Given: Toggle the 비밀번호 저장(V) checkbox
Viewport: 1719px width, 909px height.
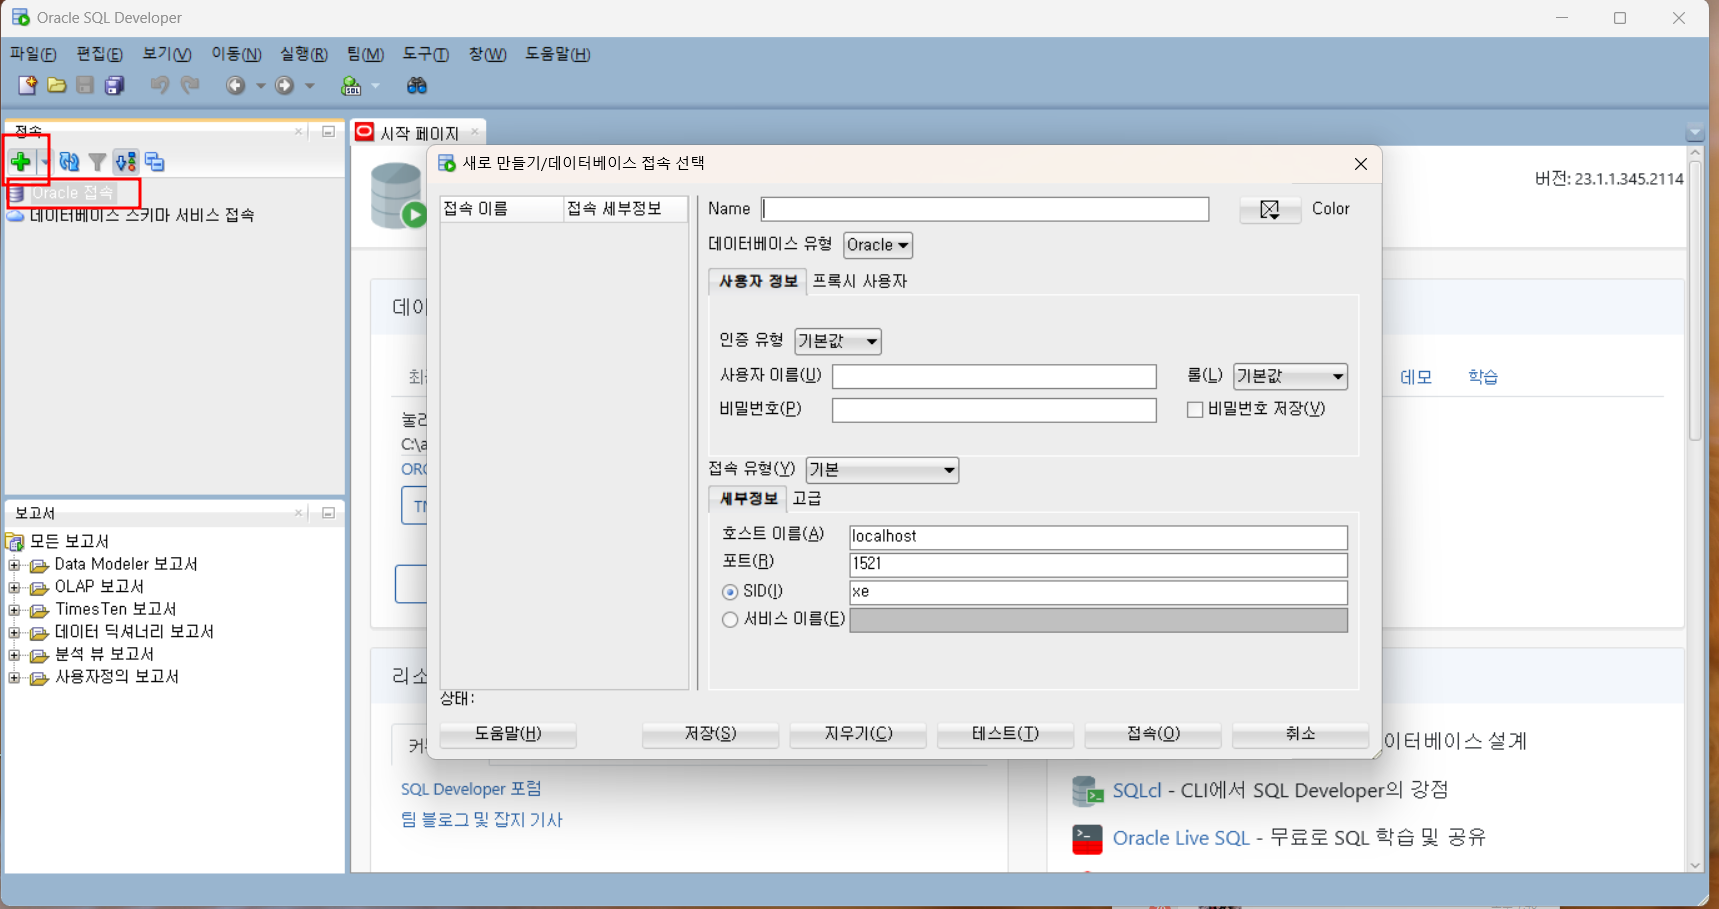Looking at the screenshot, I should (x=1195, y=410).
